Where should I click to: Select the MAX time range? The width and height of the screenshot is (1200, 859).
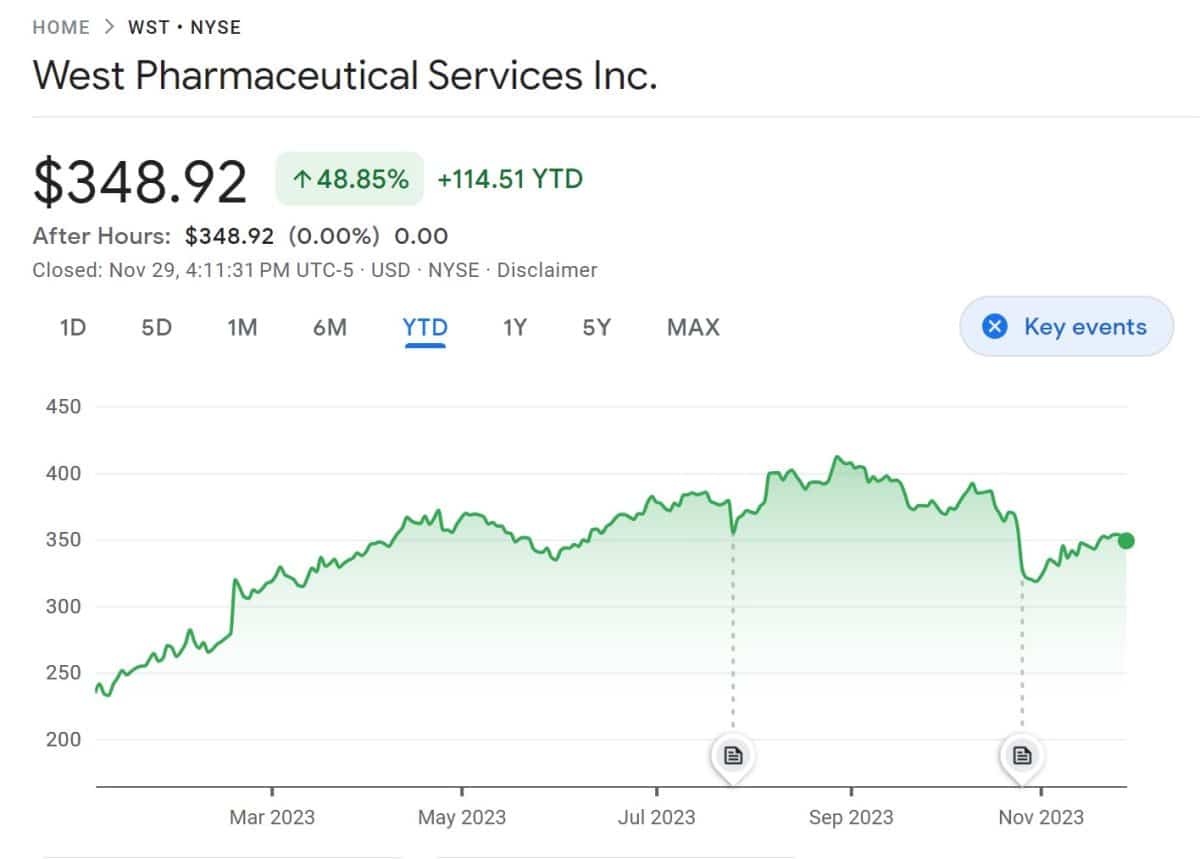(x=692, y=327)
